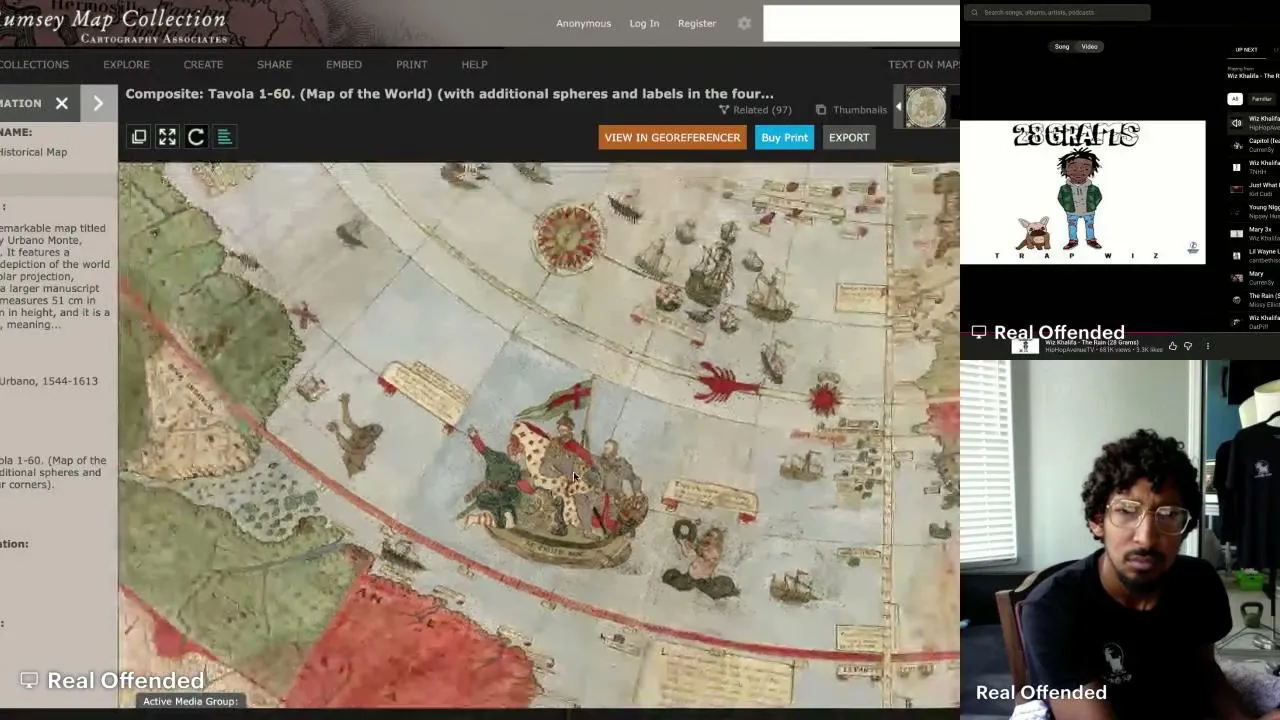Screen dimensions: 1280x720
Task: Open the Embed menu
Action: pyautogui.click(x=344, y=64)
